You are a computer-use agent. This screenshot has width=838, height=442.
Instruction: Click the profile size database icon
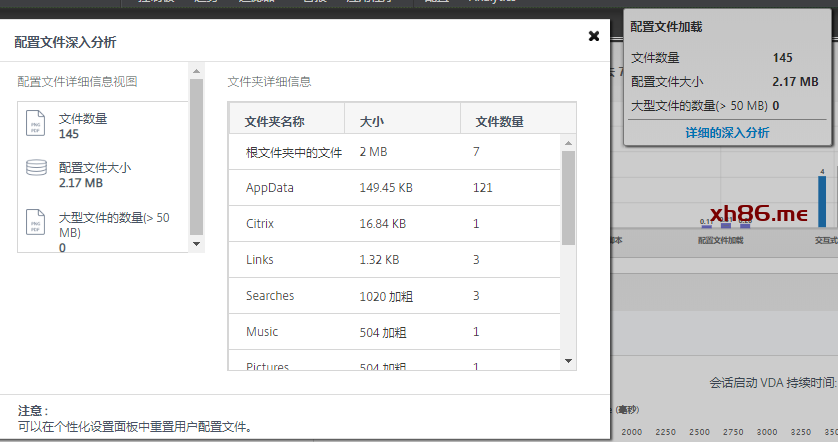[36, 168]
